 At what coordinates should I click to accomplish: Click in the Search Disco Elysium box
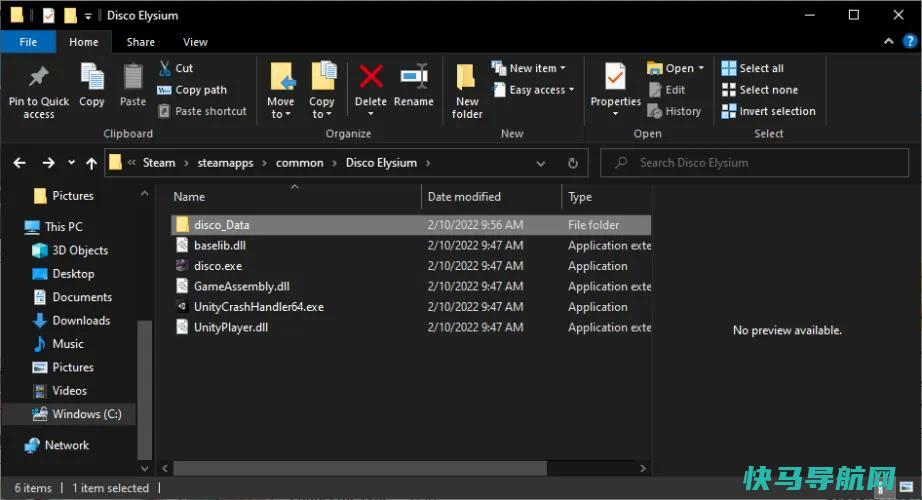[754, 163]
